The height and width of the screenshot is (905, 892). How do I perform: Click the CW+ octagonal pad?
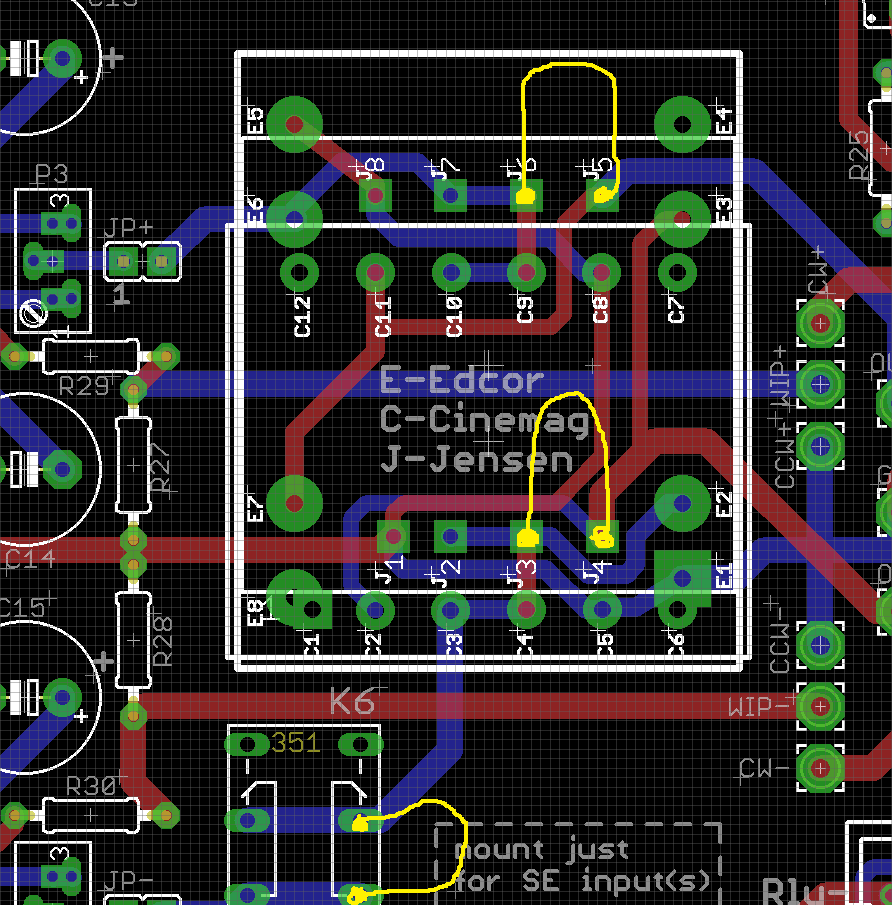click(x=820, y=323)
